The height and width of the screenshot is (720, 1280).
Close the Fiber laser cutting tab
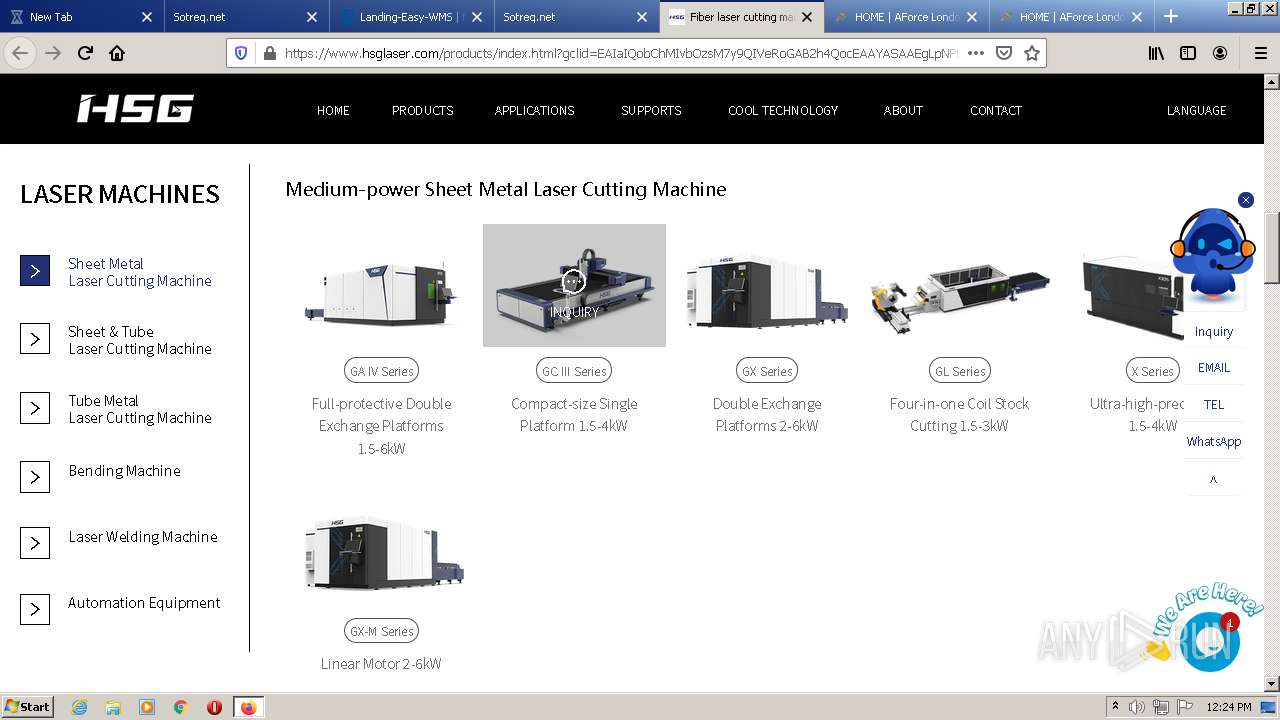[806, 16]
